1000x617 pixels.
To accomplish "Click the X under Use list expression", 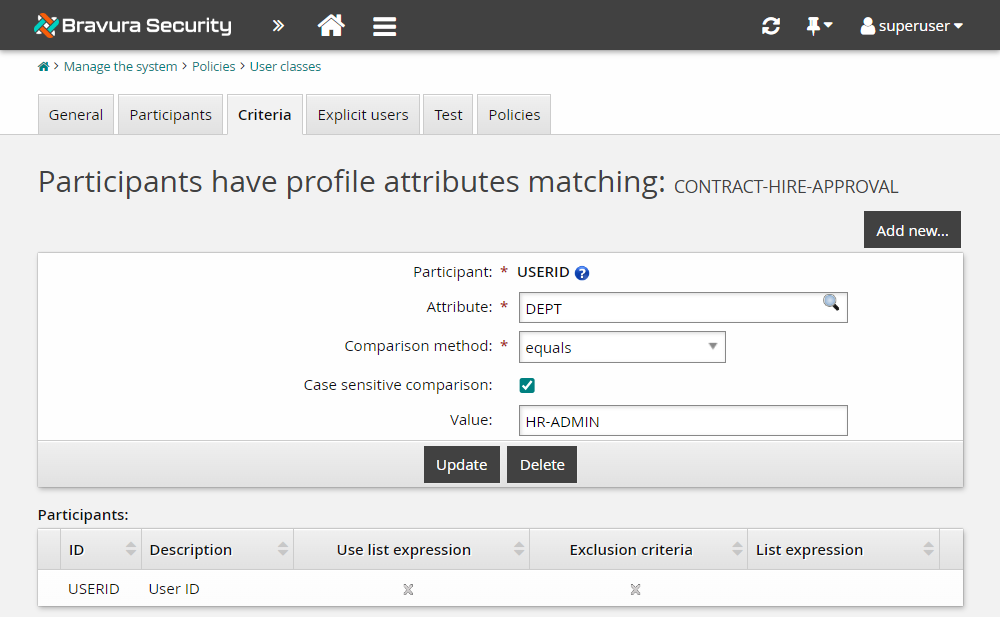I will 407,589.
